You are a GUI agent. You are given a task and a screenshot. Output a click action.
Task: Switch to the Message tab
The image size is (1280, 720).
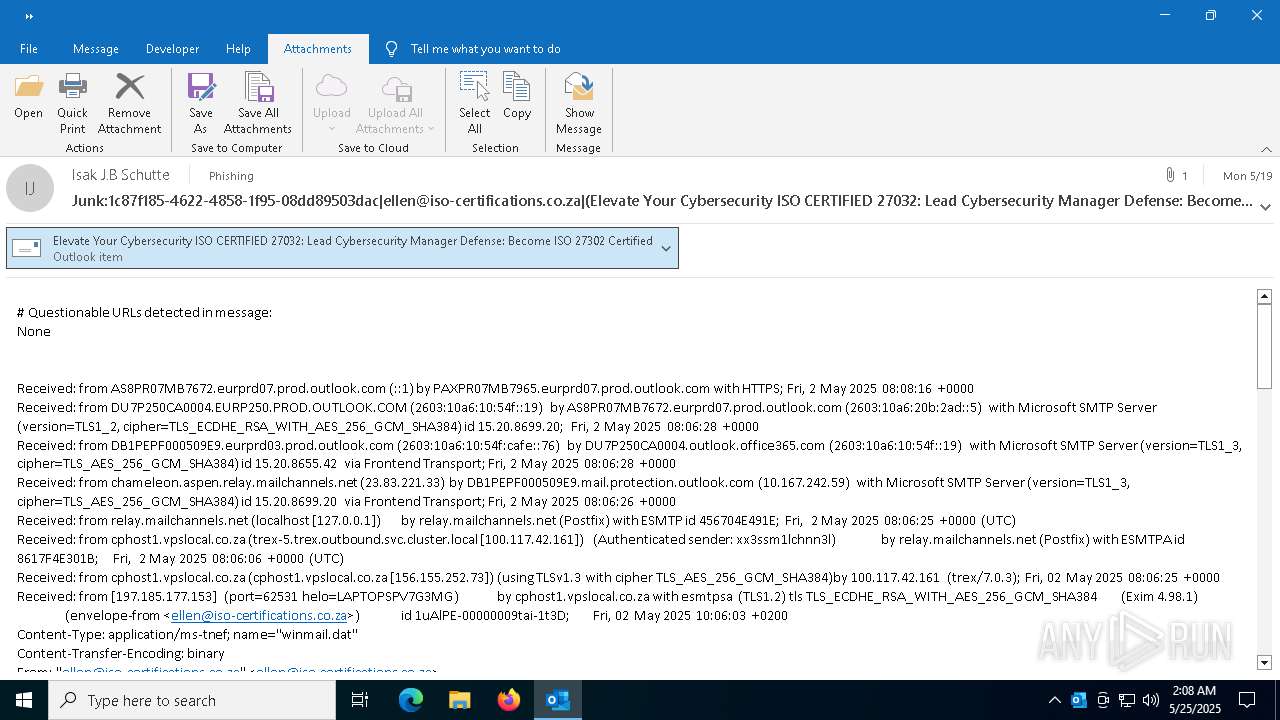(96, 49)
